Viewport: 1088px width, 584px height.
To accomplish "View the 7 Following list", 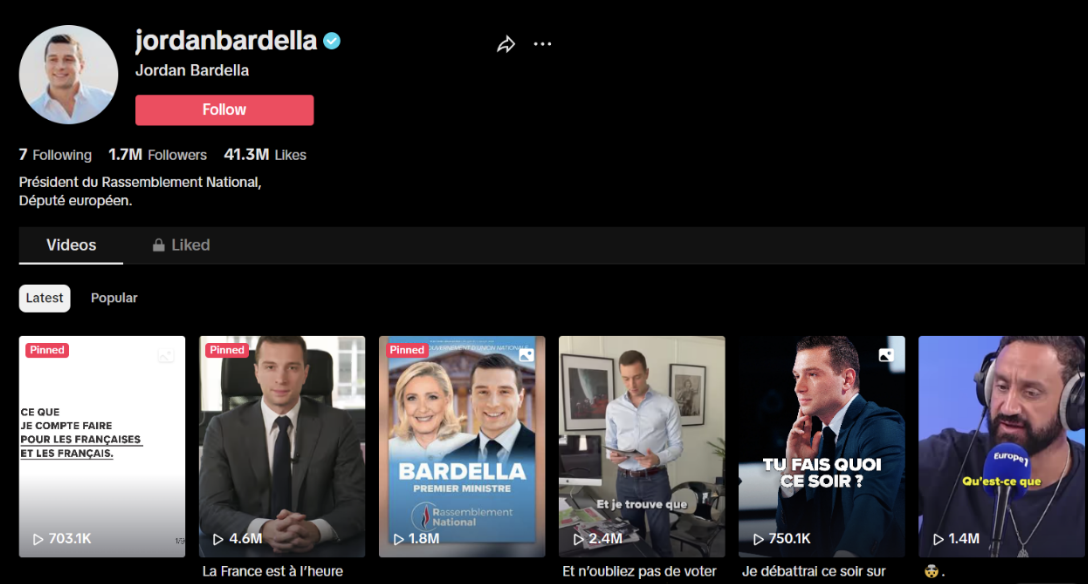I will click(55, 155).
